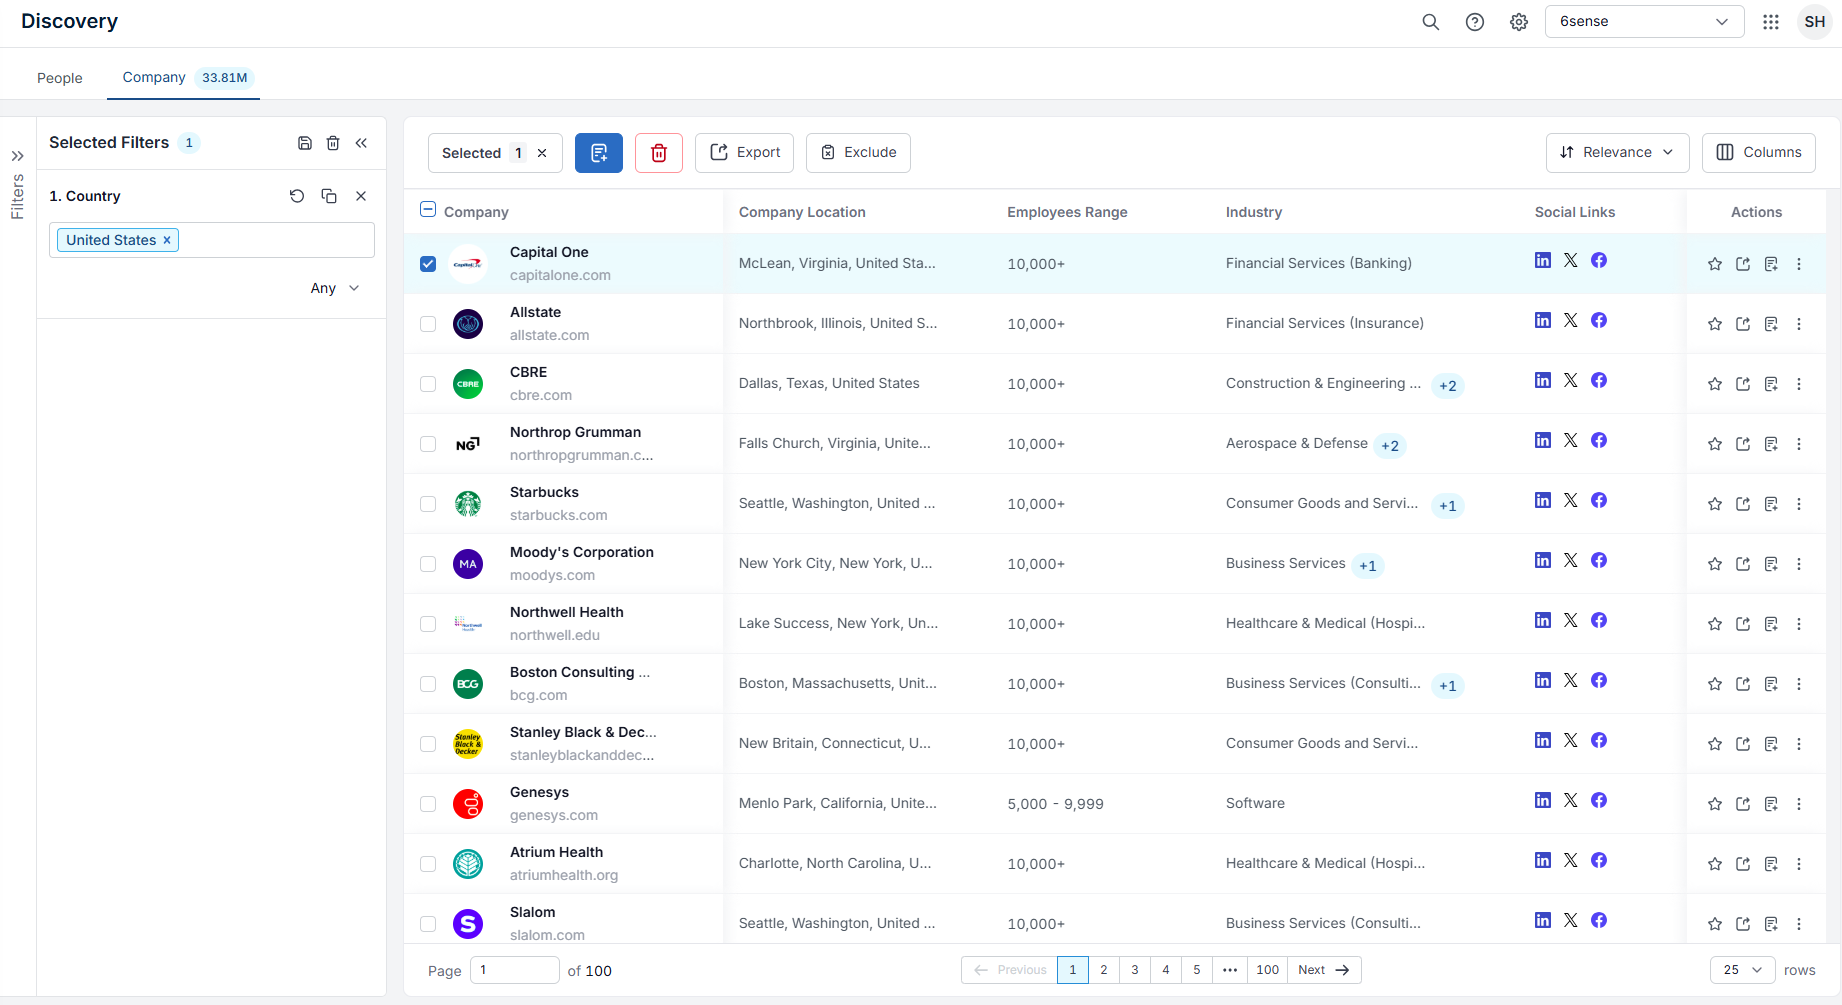Open Allstate X profile link
This screenshot has height=1005, width=1842.
click(x=1571, y=320)
